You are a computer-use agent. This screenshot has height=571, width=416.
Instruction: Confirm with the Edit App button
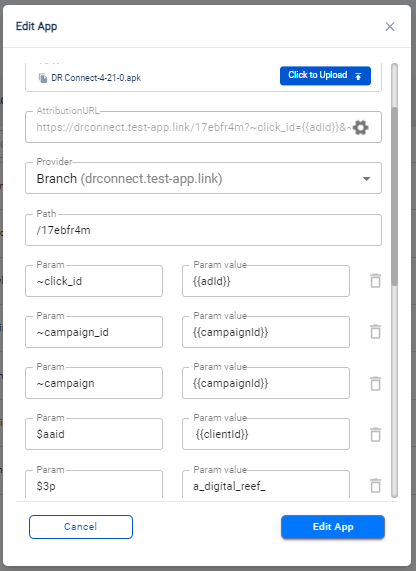(333, 527)
